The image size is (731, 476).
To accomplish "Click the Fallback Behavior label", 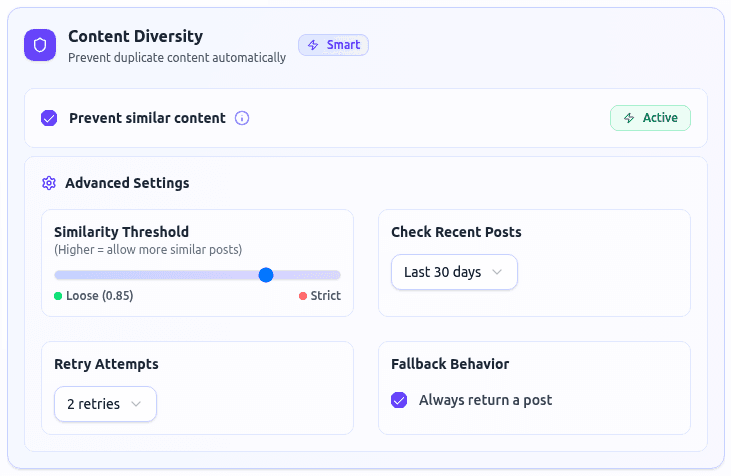I will (x=450, y=364).
